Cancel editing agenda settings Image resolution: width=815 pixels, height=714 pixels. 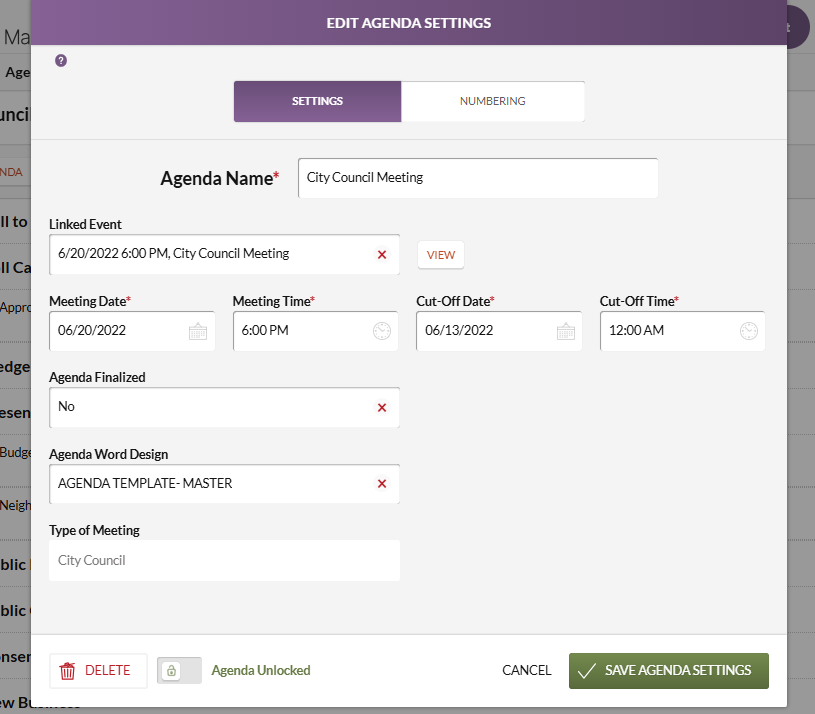coord(527,670)
